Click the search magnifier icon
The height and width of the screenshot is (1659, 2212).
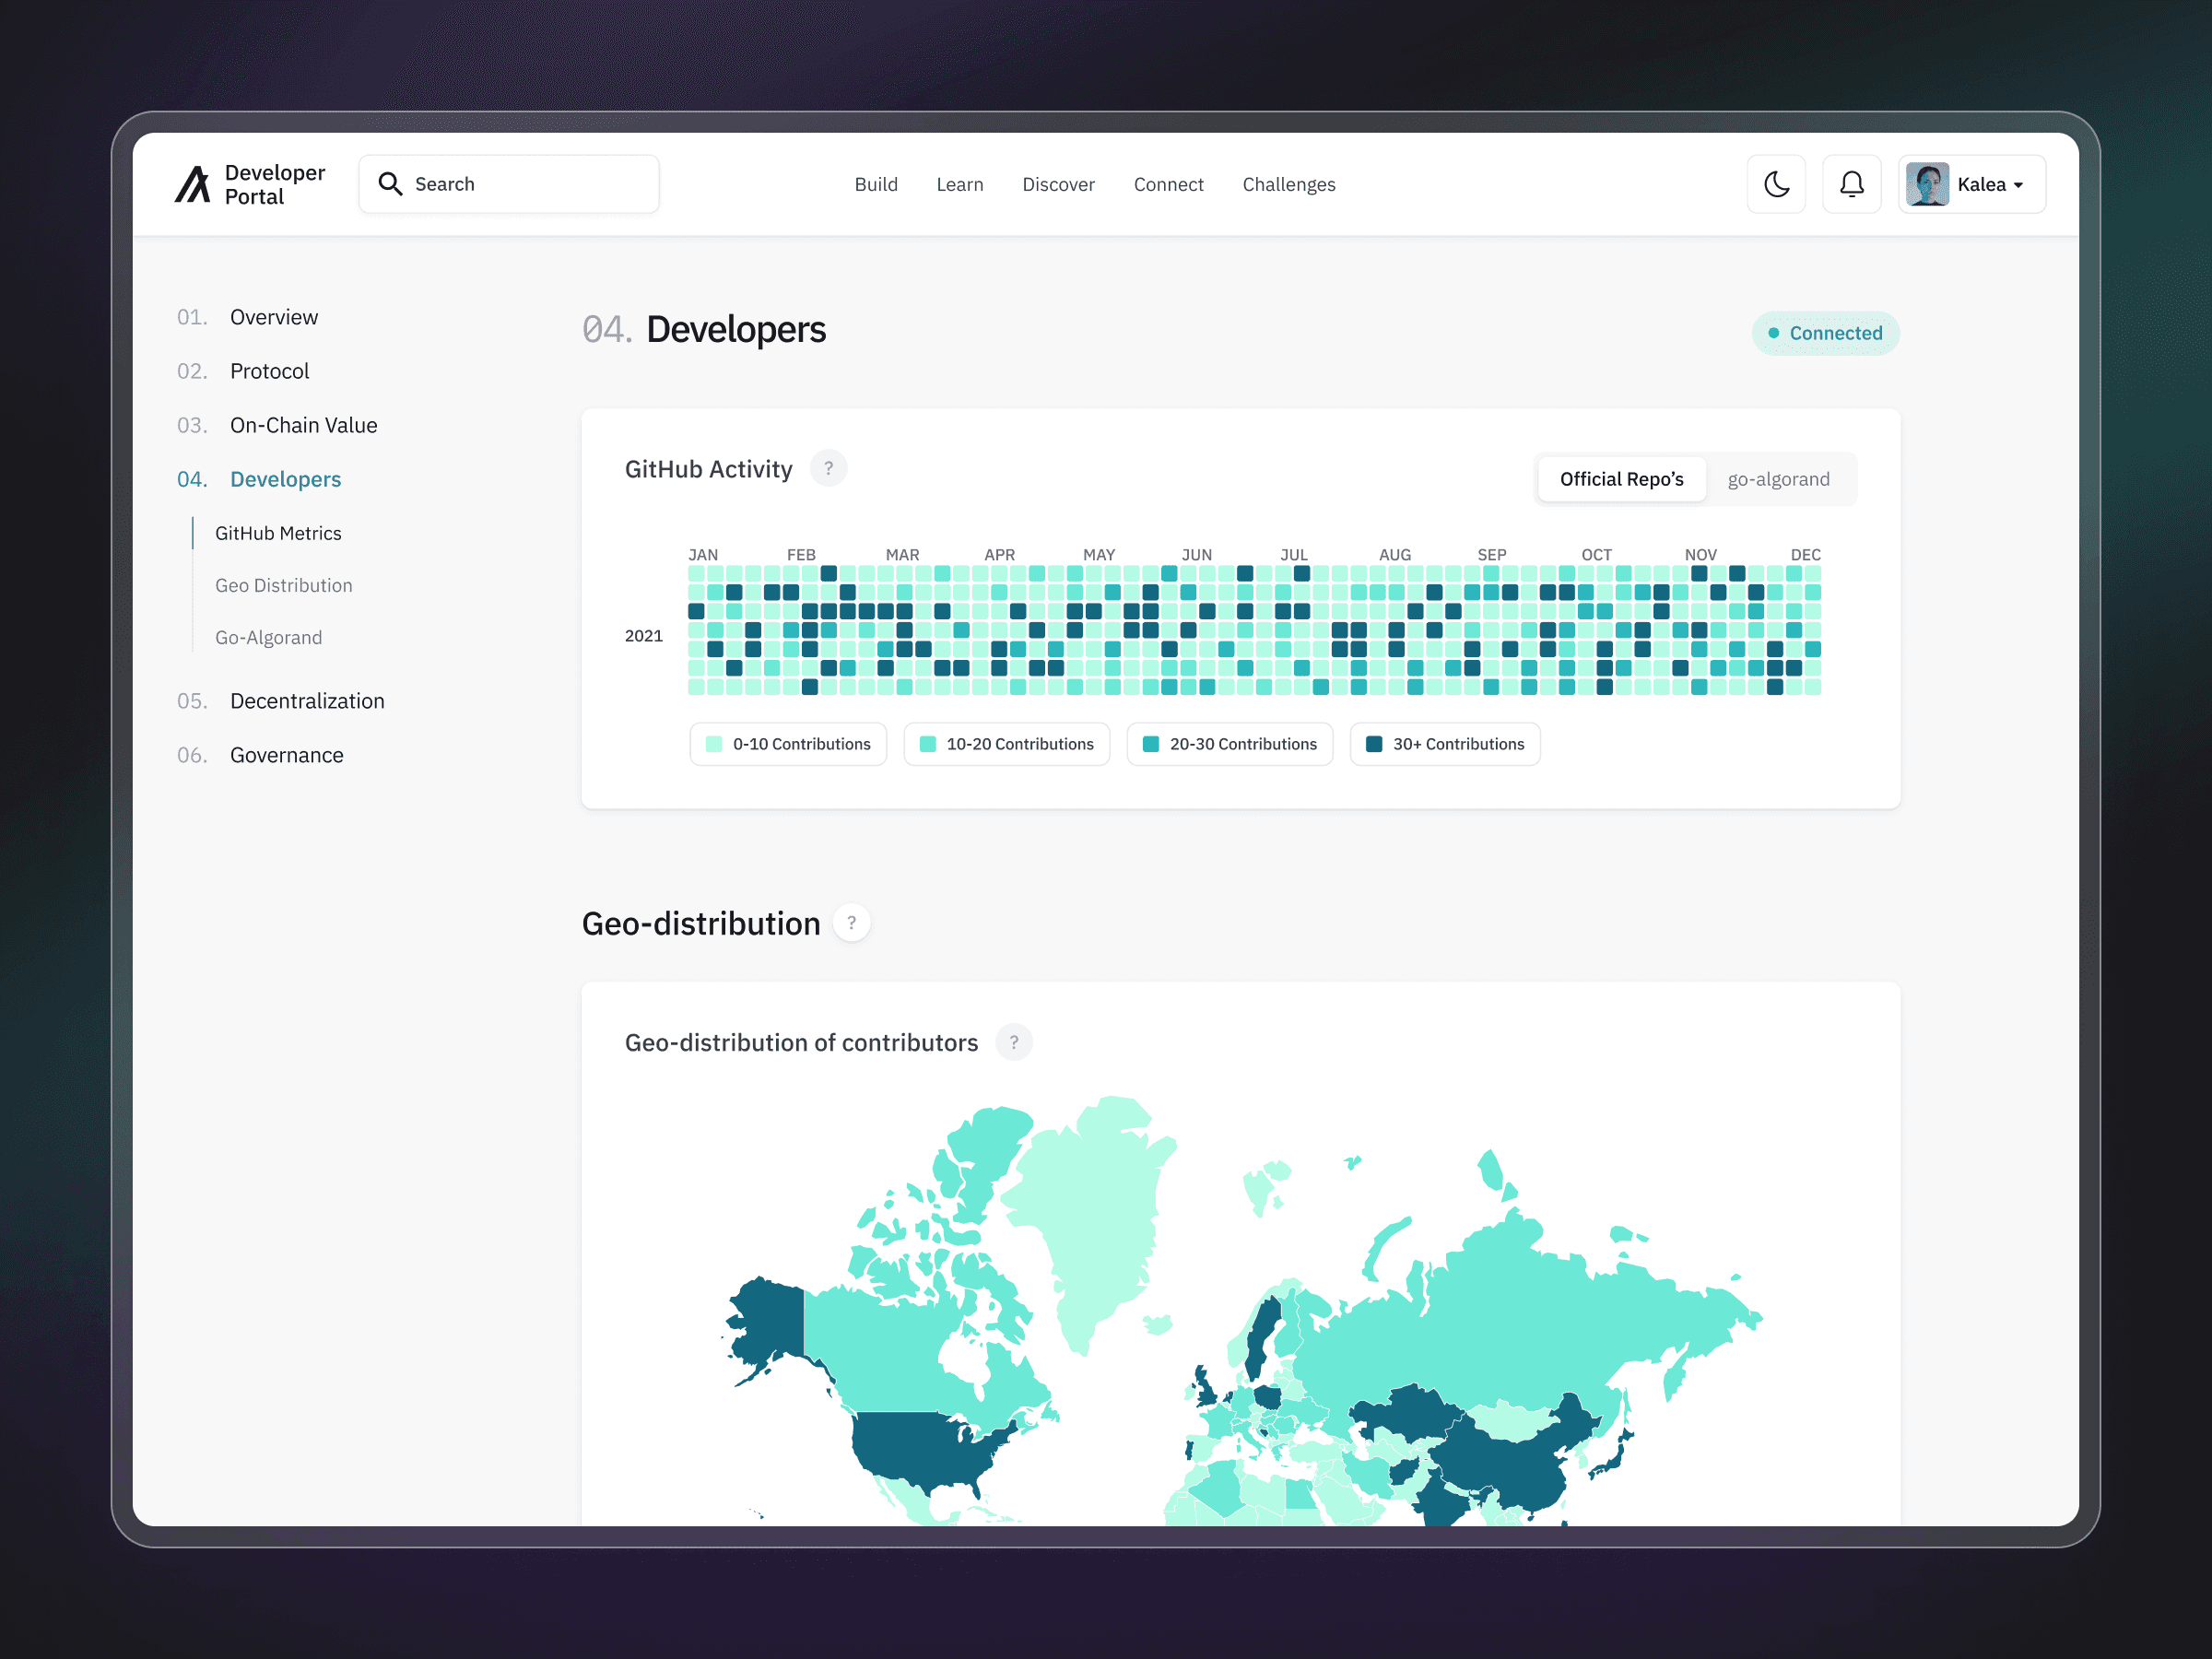point(390,184)
